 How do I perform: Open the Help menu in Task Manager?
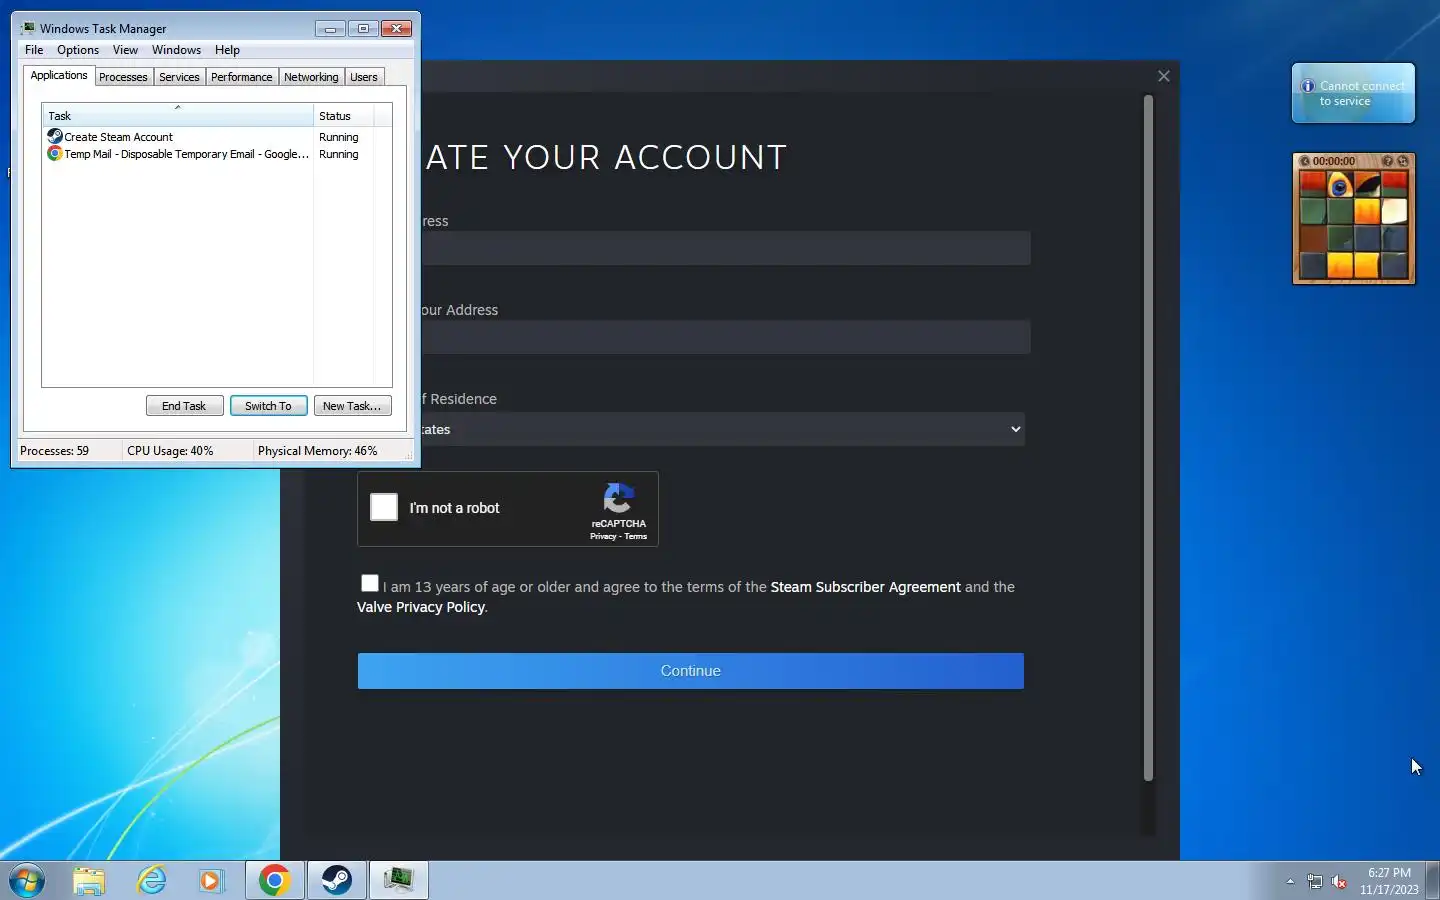click(227, 50)
